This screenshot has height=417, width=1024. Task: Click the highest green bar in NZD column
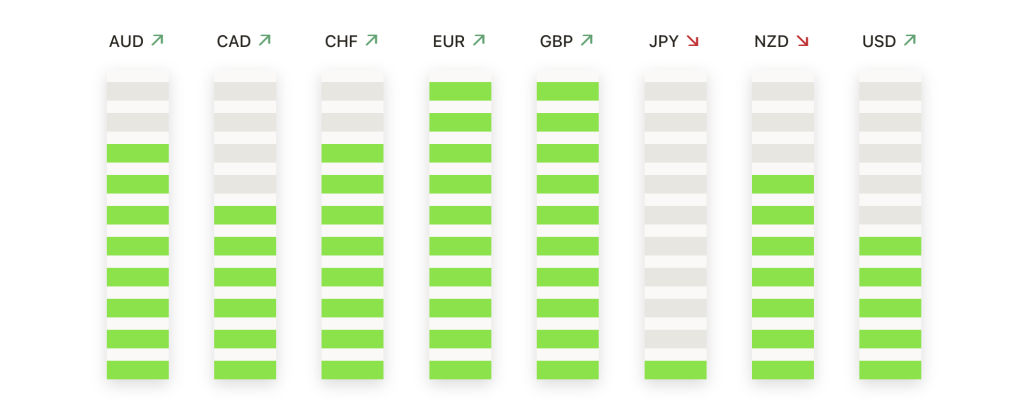coord(783,184)
